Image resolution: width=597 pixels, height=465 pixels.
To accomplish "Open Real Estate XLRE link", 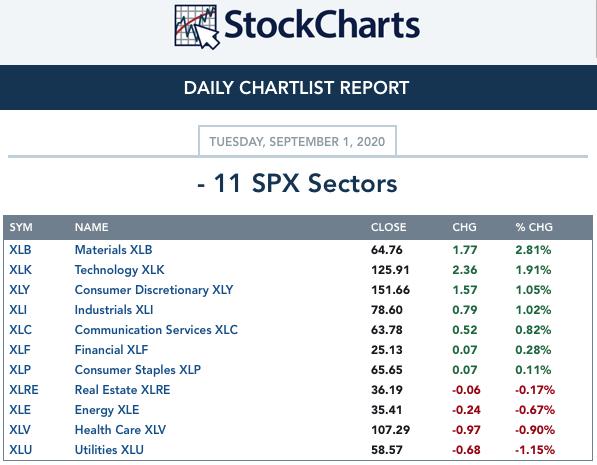I will click(122, 390).
